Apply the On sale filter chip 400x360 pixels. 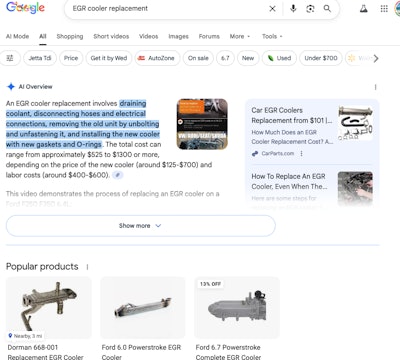point(198,58)
